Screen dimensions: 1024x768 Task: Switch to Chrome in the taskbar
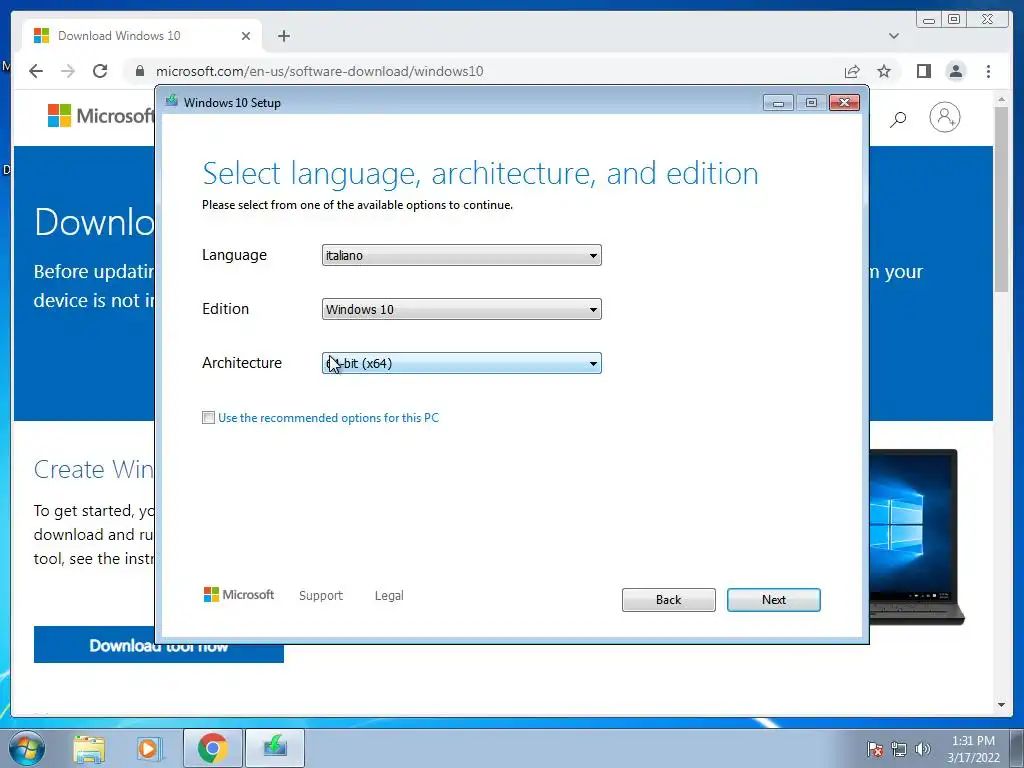(212, 748)
